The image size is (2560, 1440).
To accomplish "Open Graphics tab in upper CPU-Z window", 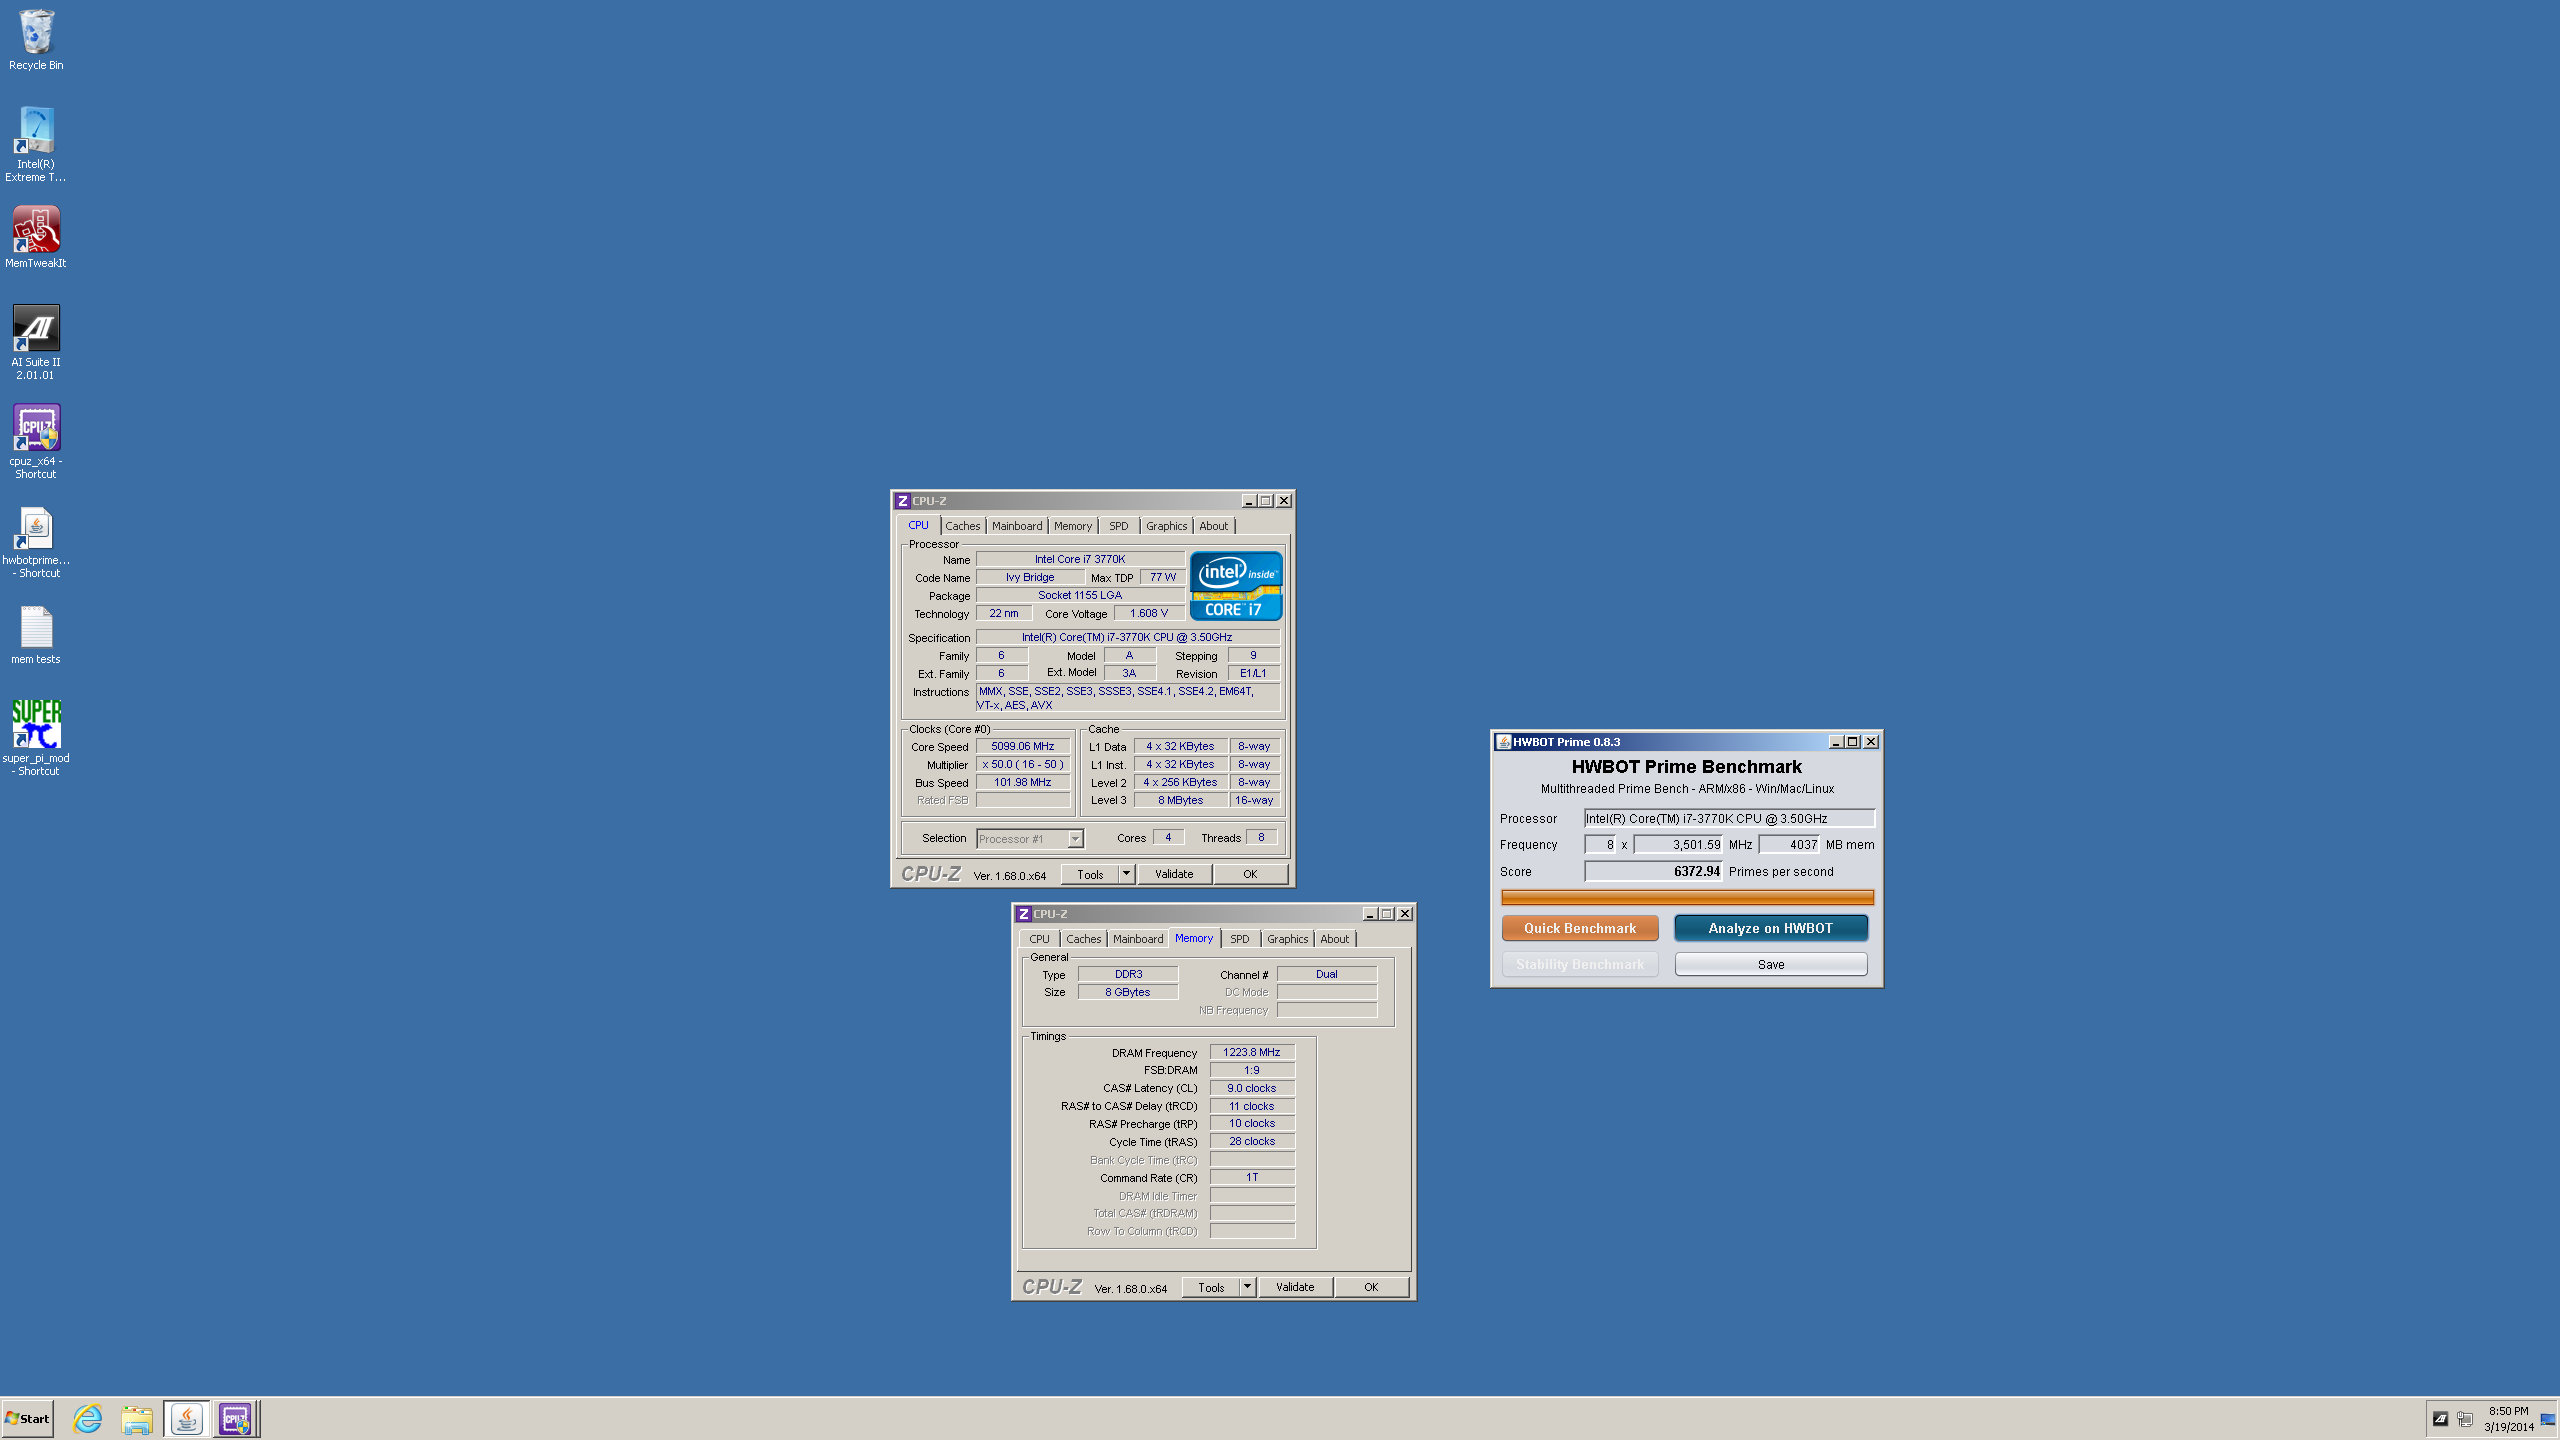I will [x=1167, y=526].
